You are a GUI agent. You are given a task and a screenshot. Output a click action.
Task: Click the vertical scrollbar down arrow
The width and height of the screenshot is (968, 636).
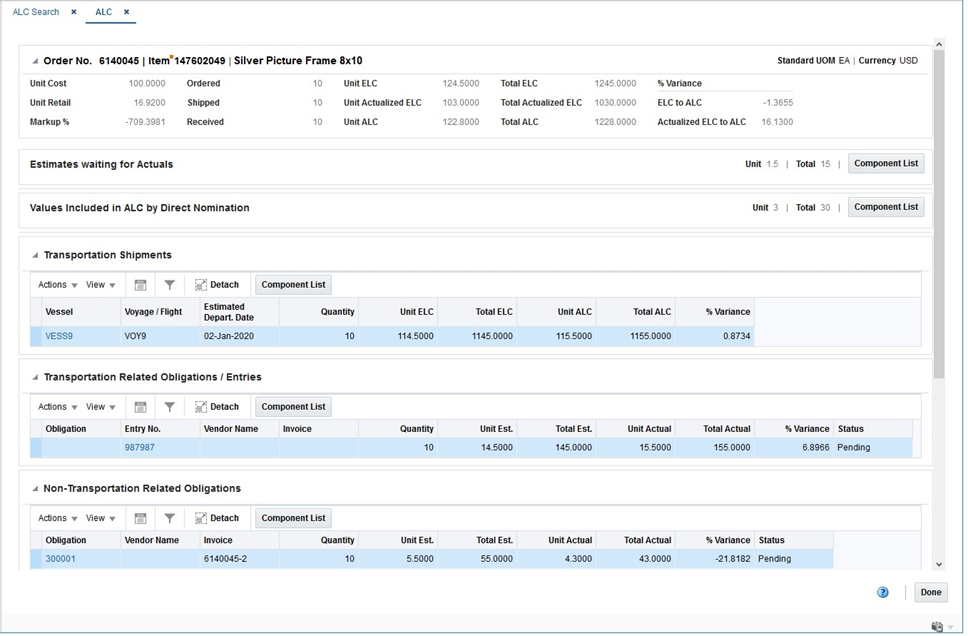(x=939, y=564)
